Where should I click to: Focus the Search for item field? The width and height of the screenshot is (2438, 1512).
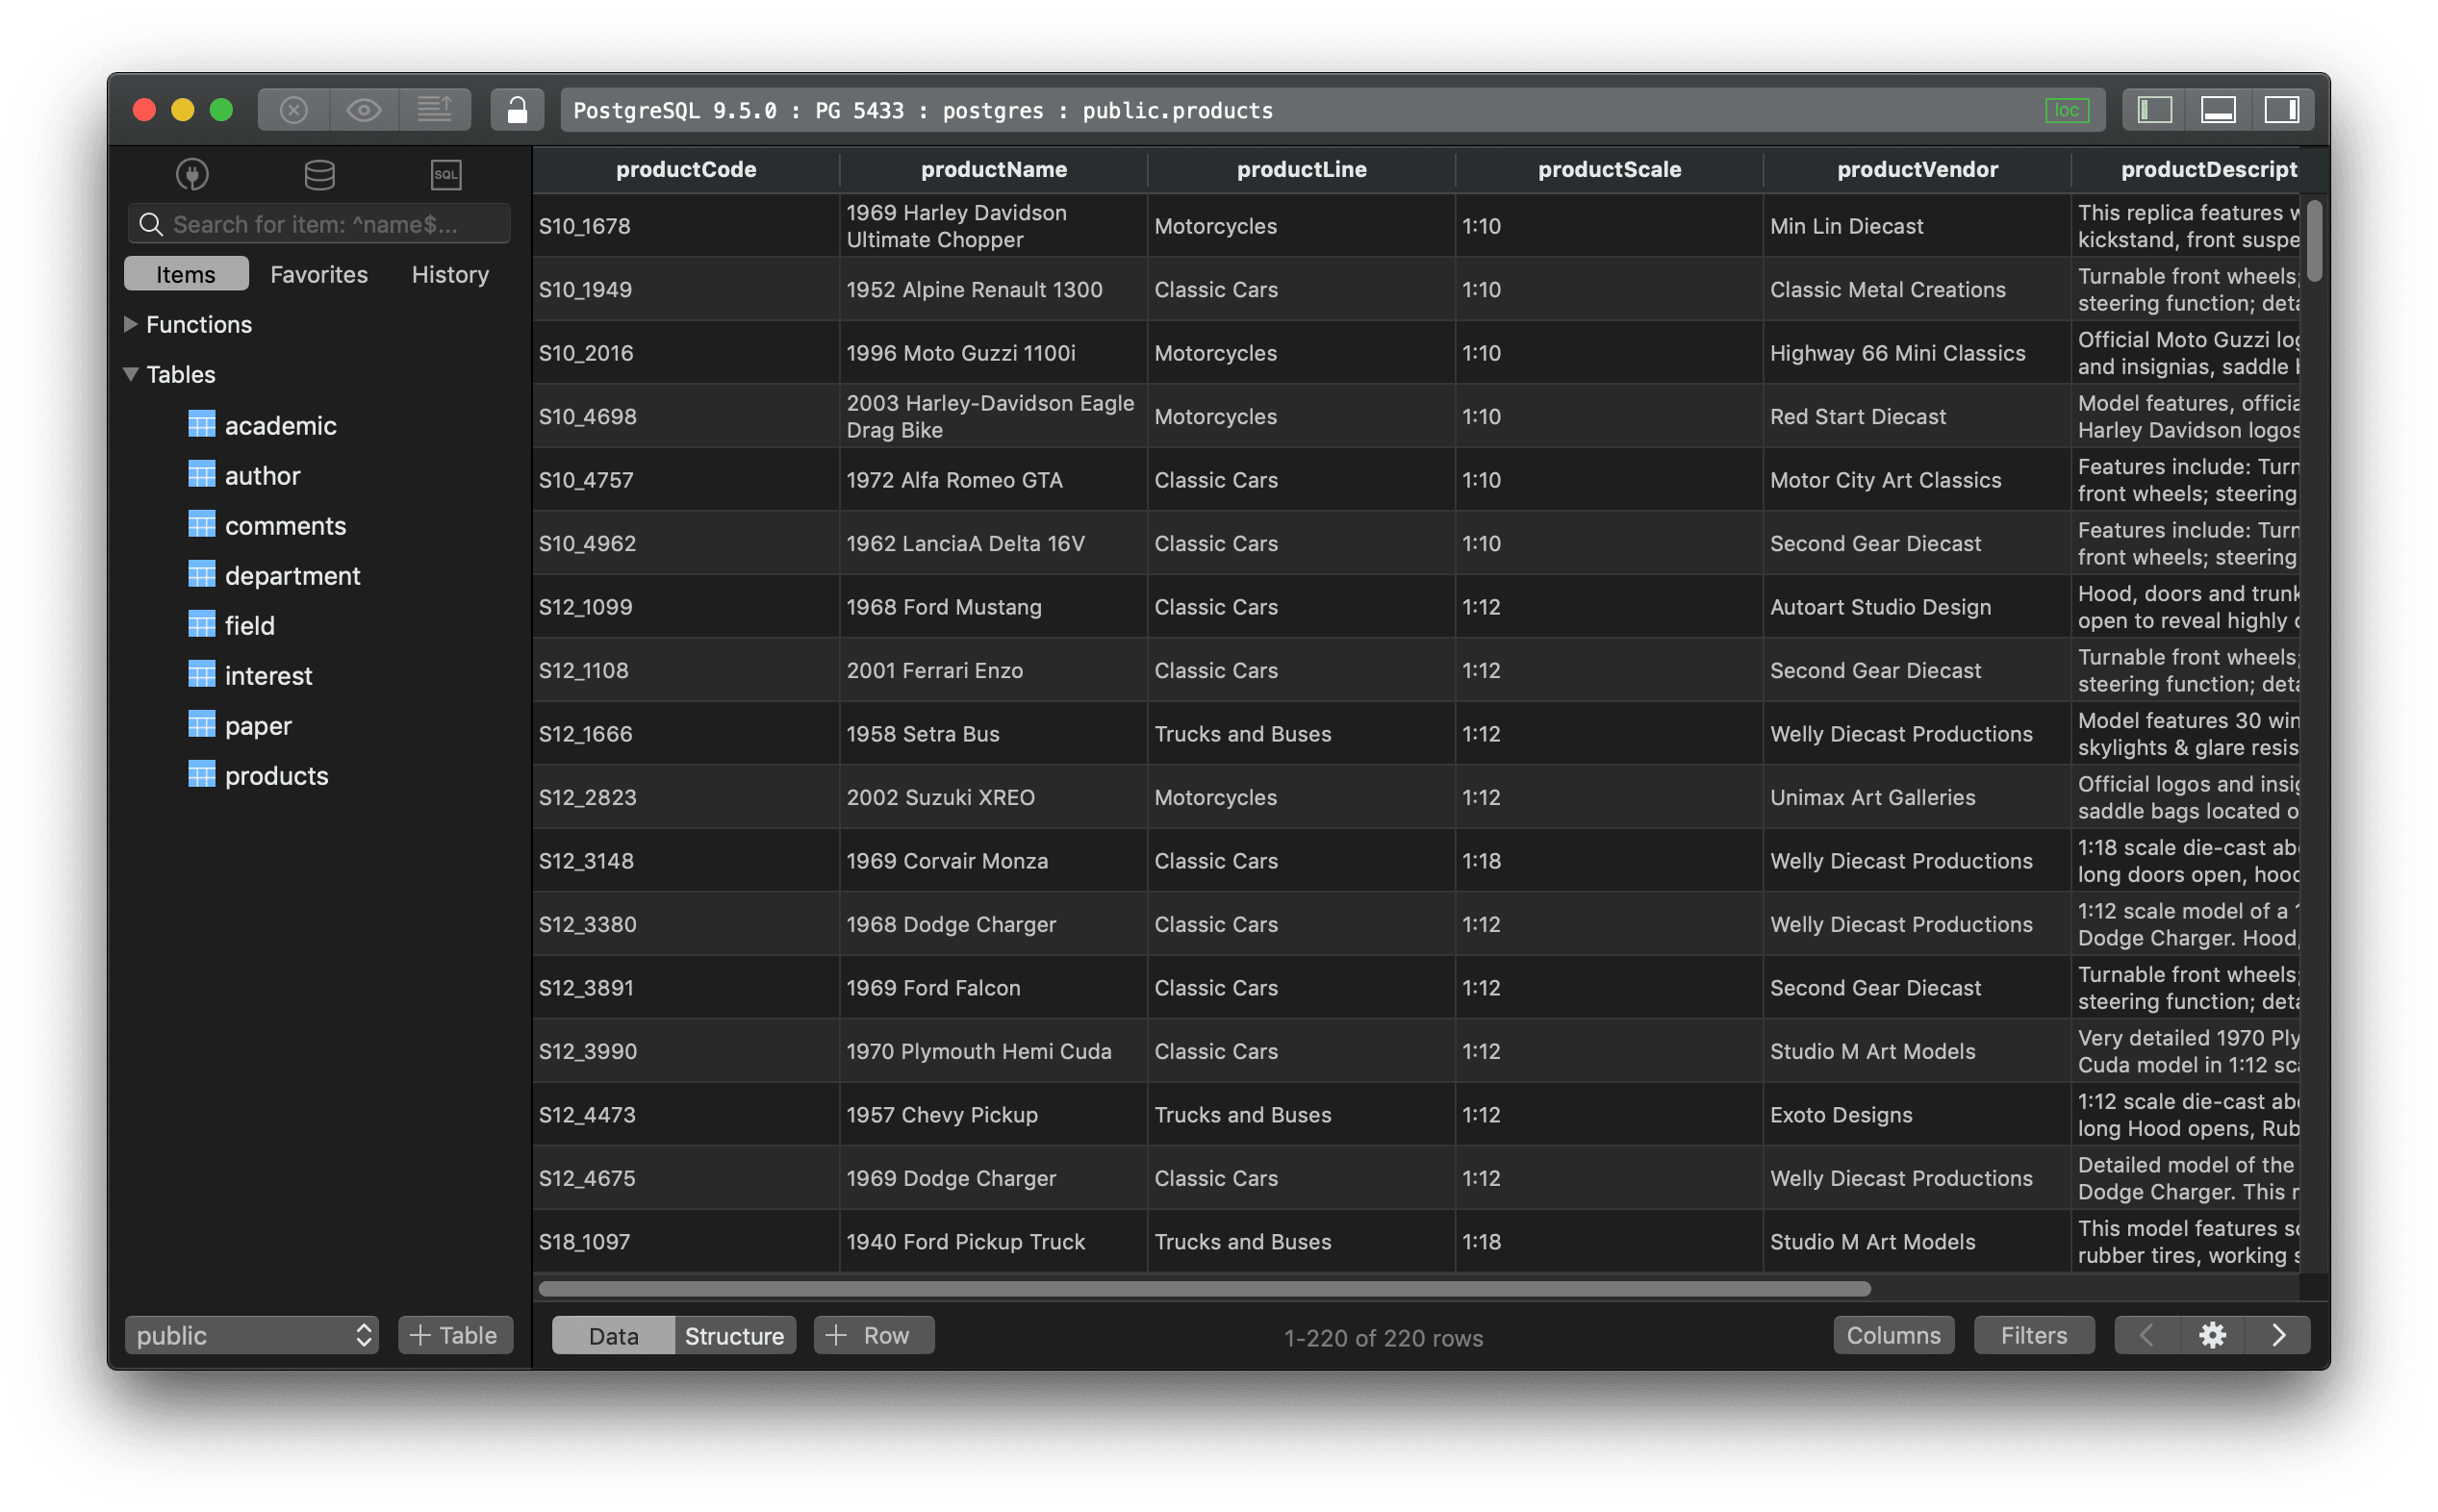[319, 224]
